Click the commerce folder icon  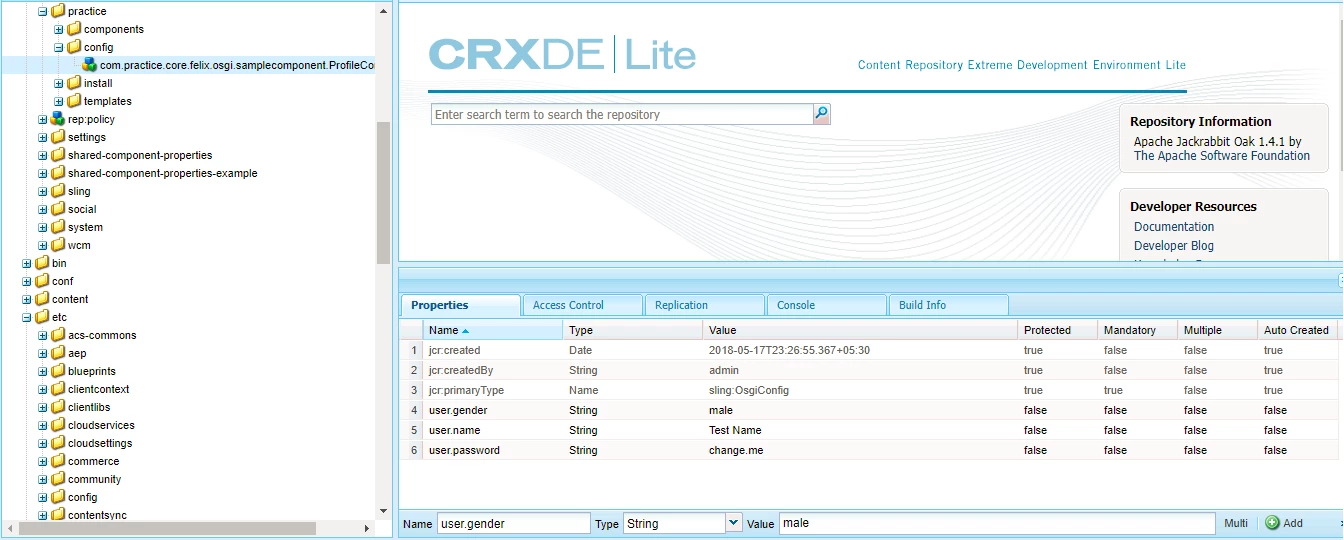coord(58,461)
